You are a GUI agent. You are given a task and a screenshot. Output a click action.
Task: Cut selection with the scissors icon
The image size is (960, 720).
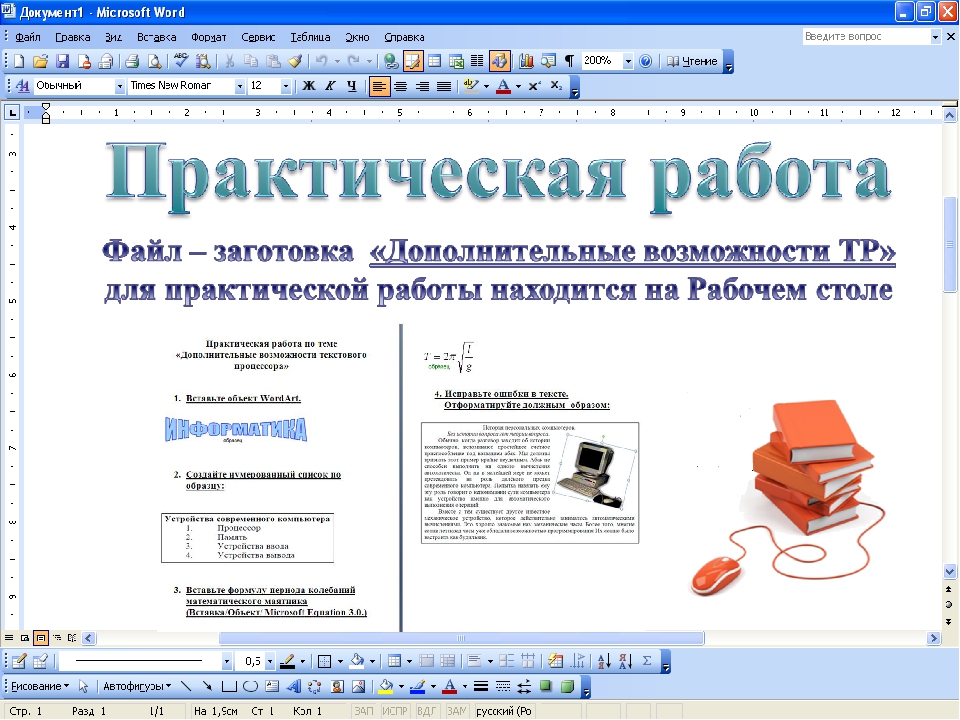point(230,61)
